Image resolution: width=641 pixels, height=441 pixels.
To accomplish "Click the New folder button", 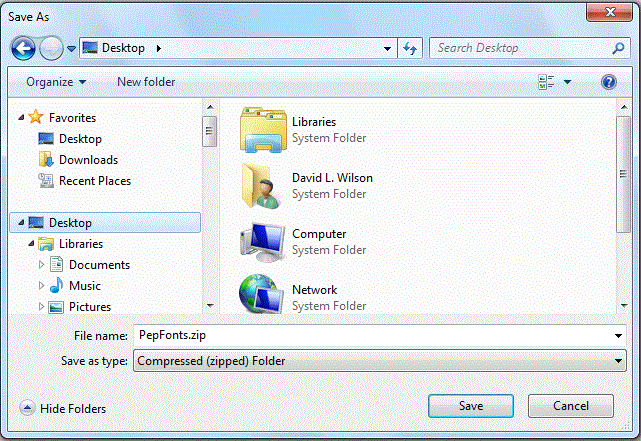I will (x=146, y=82).
